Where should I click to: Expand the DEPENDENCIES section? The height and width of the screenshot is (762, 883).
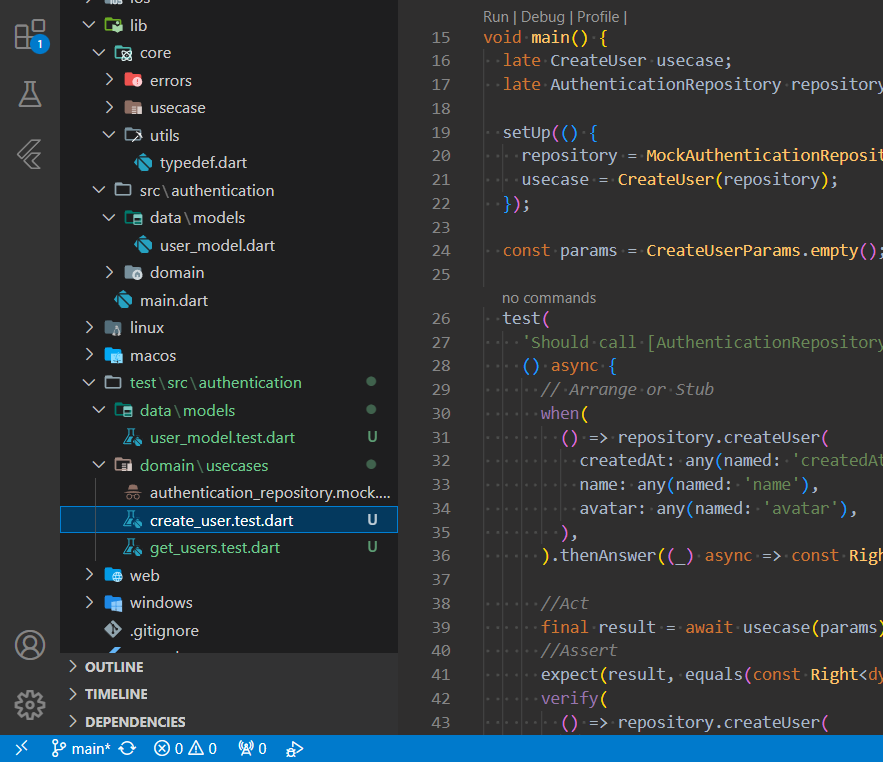[135, 721]
